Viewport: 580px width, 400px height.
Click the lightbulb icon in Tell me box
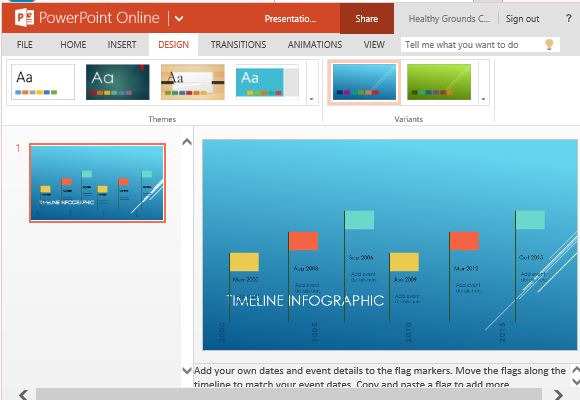pos(549,45)
